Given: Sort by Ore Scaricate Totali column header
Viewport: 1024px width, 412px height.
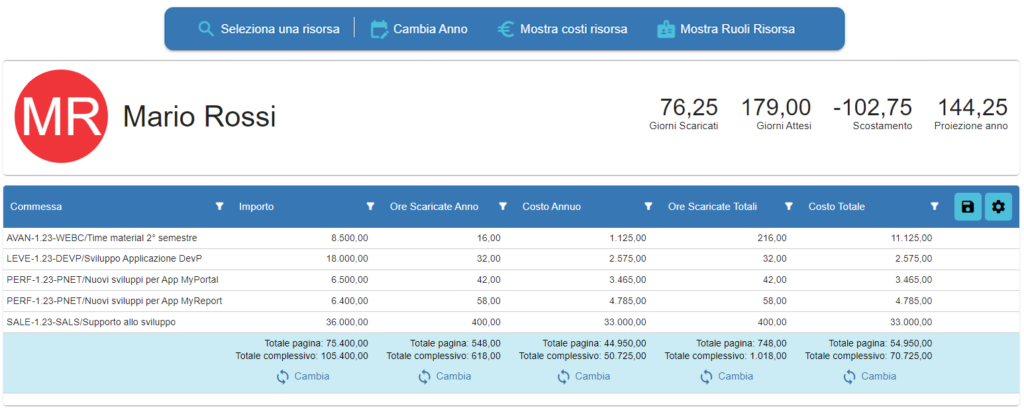Looking at the screenshot, I should coord(712,206).
